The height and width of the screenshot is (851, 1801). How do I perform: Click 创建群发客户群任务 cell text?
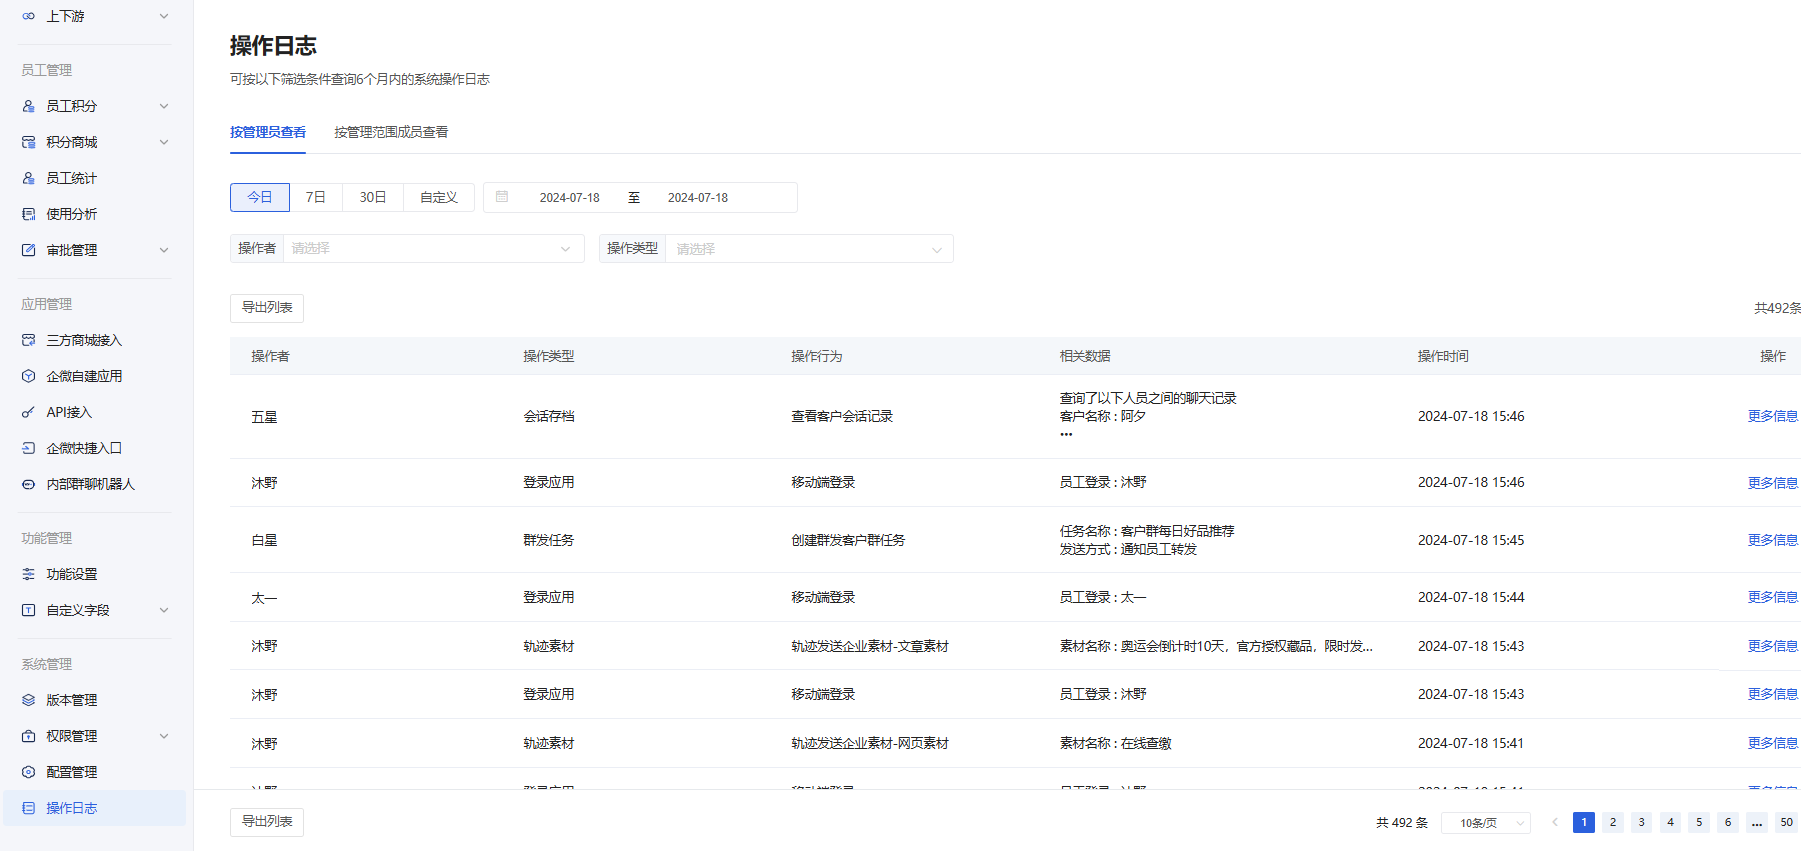point(848,540)
